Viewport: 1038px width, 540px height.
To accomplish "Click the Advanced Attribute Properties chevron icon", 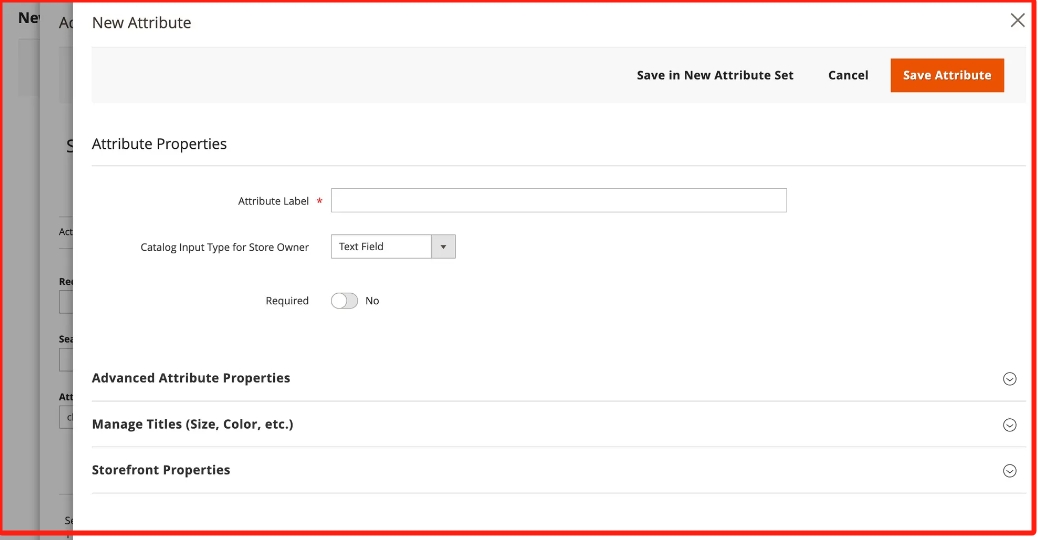I will pos(1009,379).
